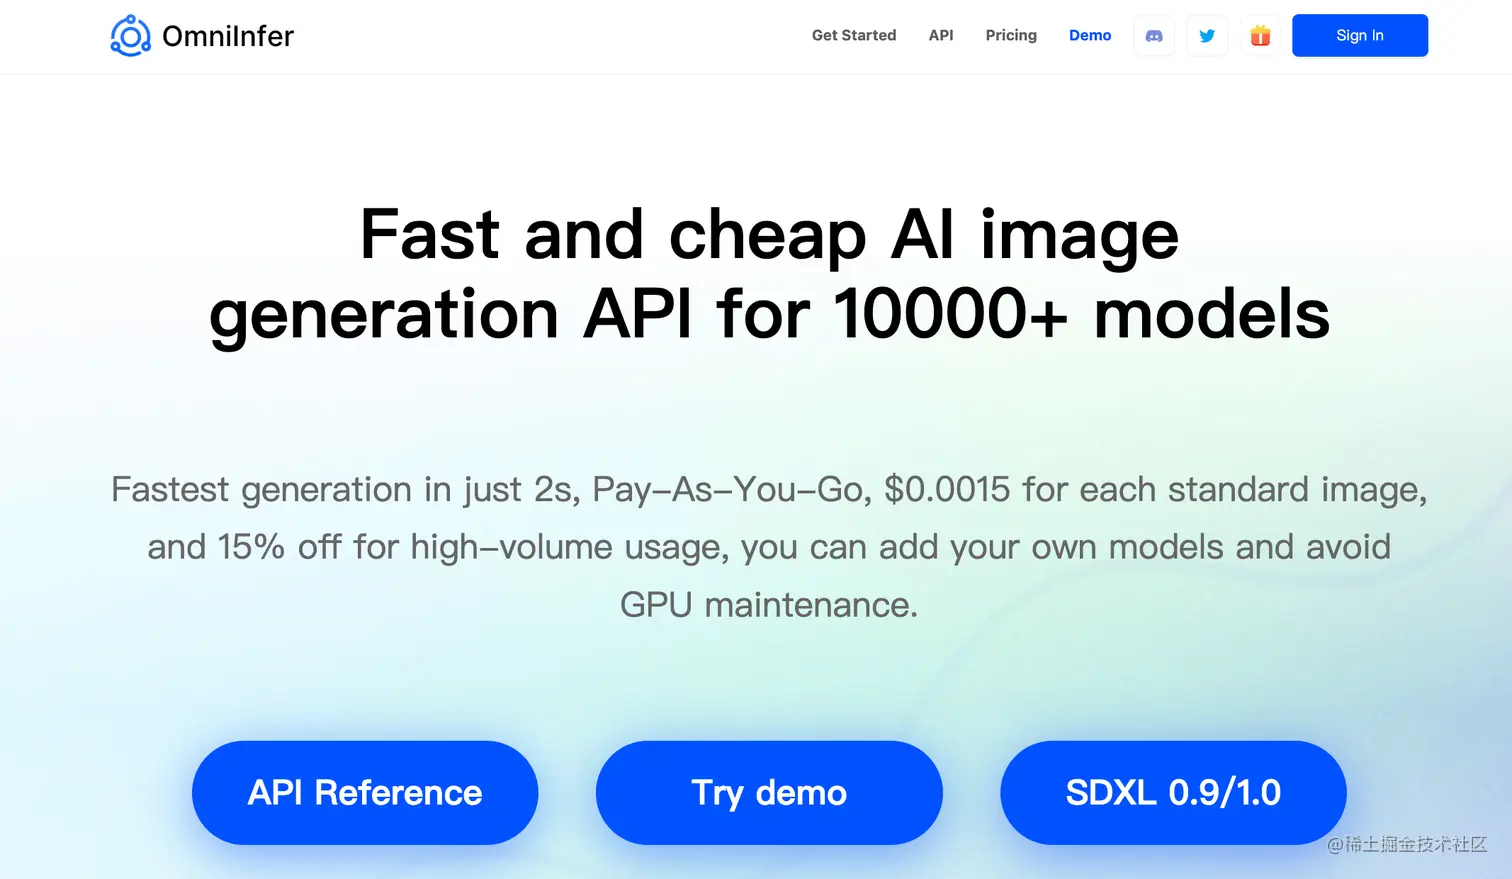This screenshot has width=1512, height=879.
Task: Select the Demo nav link
Action: click(x=1090, y=35)
